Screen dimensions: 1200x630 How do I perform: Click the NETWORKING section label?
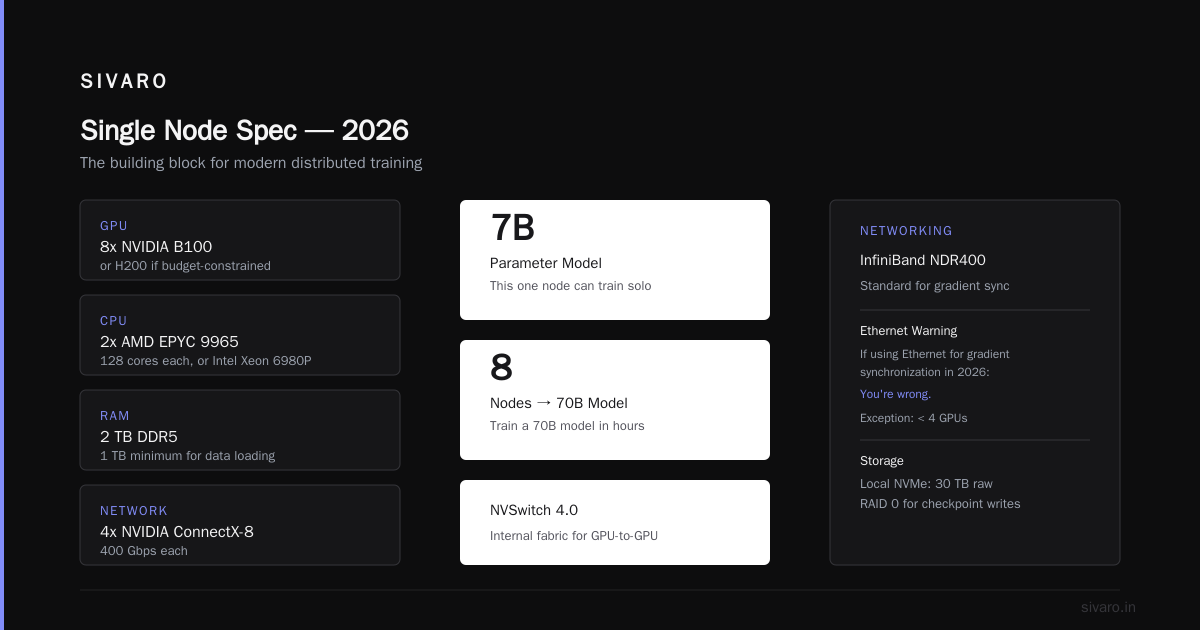coord(906,231)
